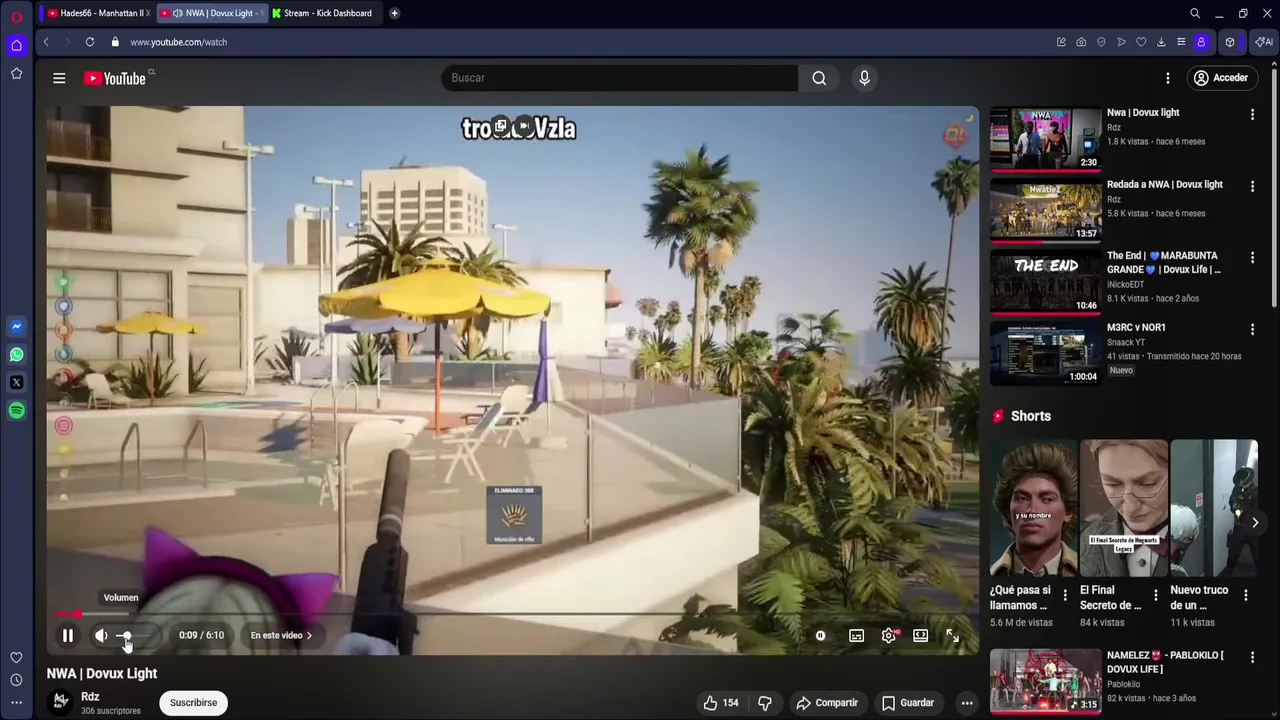Mute the video using speaker icon
This screenshot has width=1280, height=720.
coord(101,635)
